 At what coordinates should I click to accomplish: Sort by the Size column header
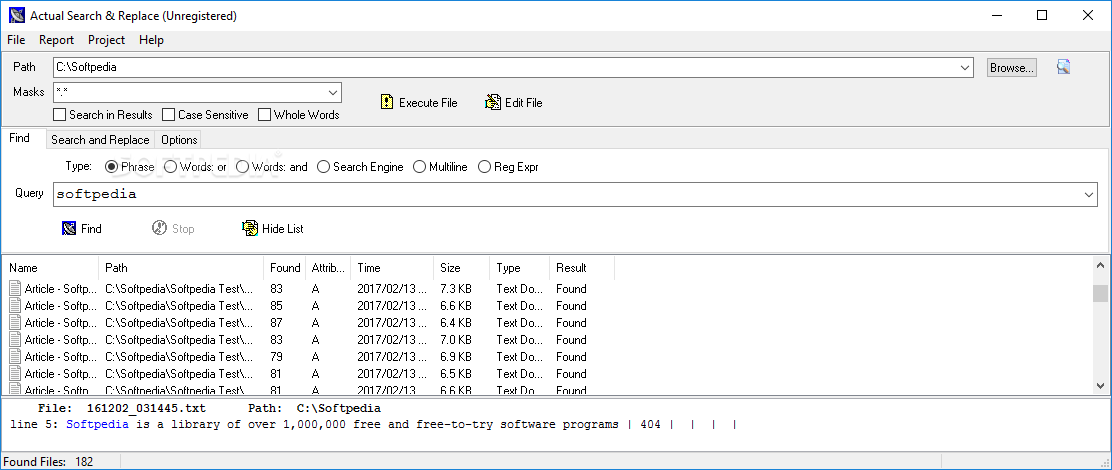point(462,268)
